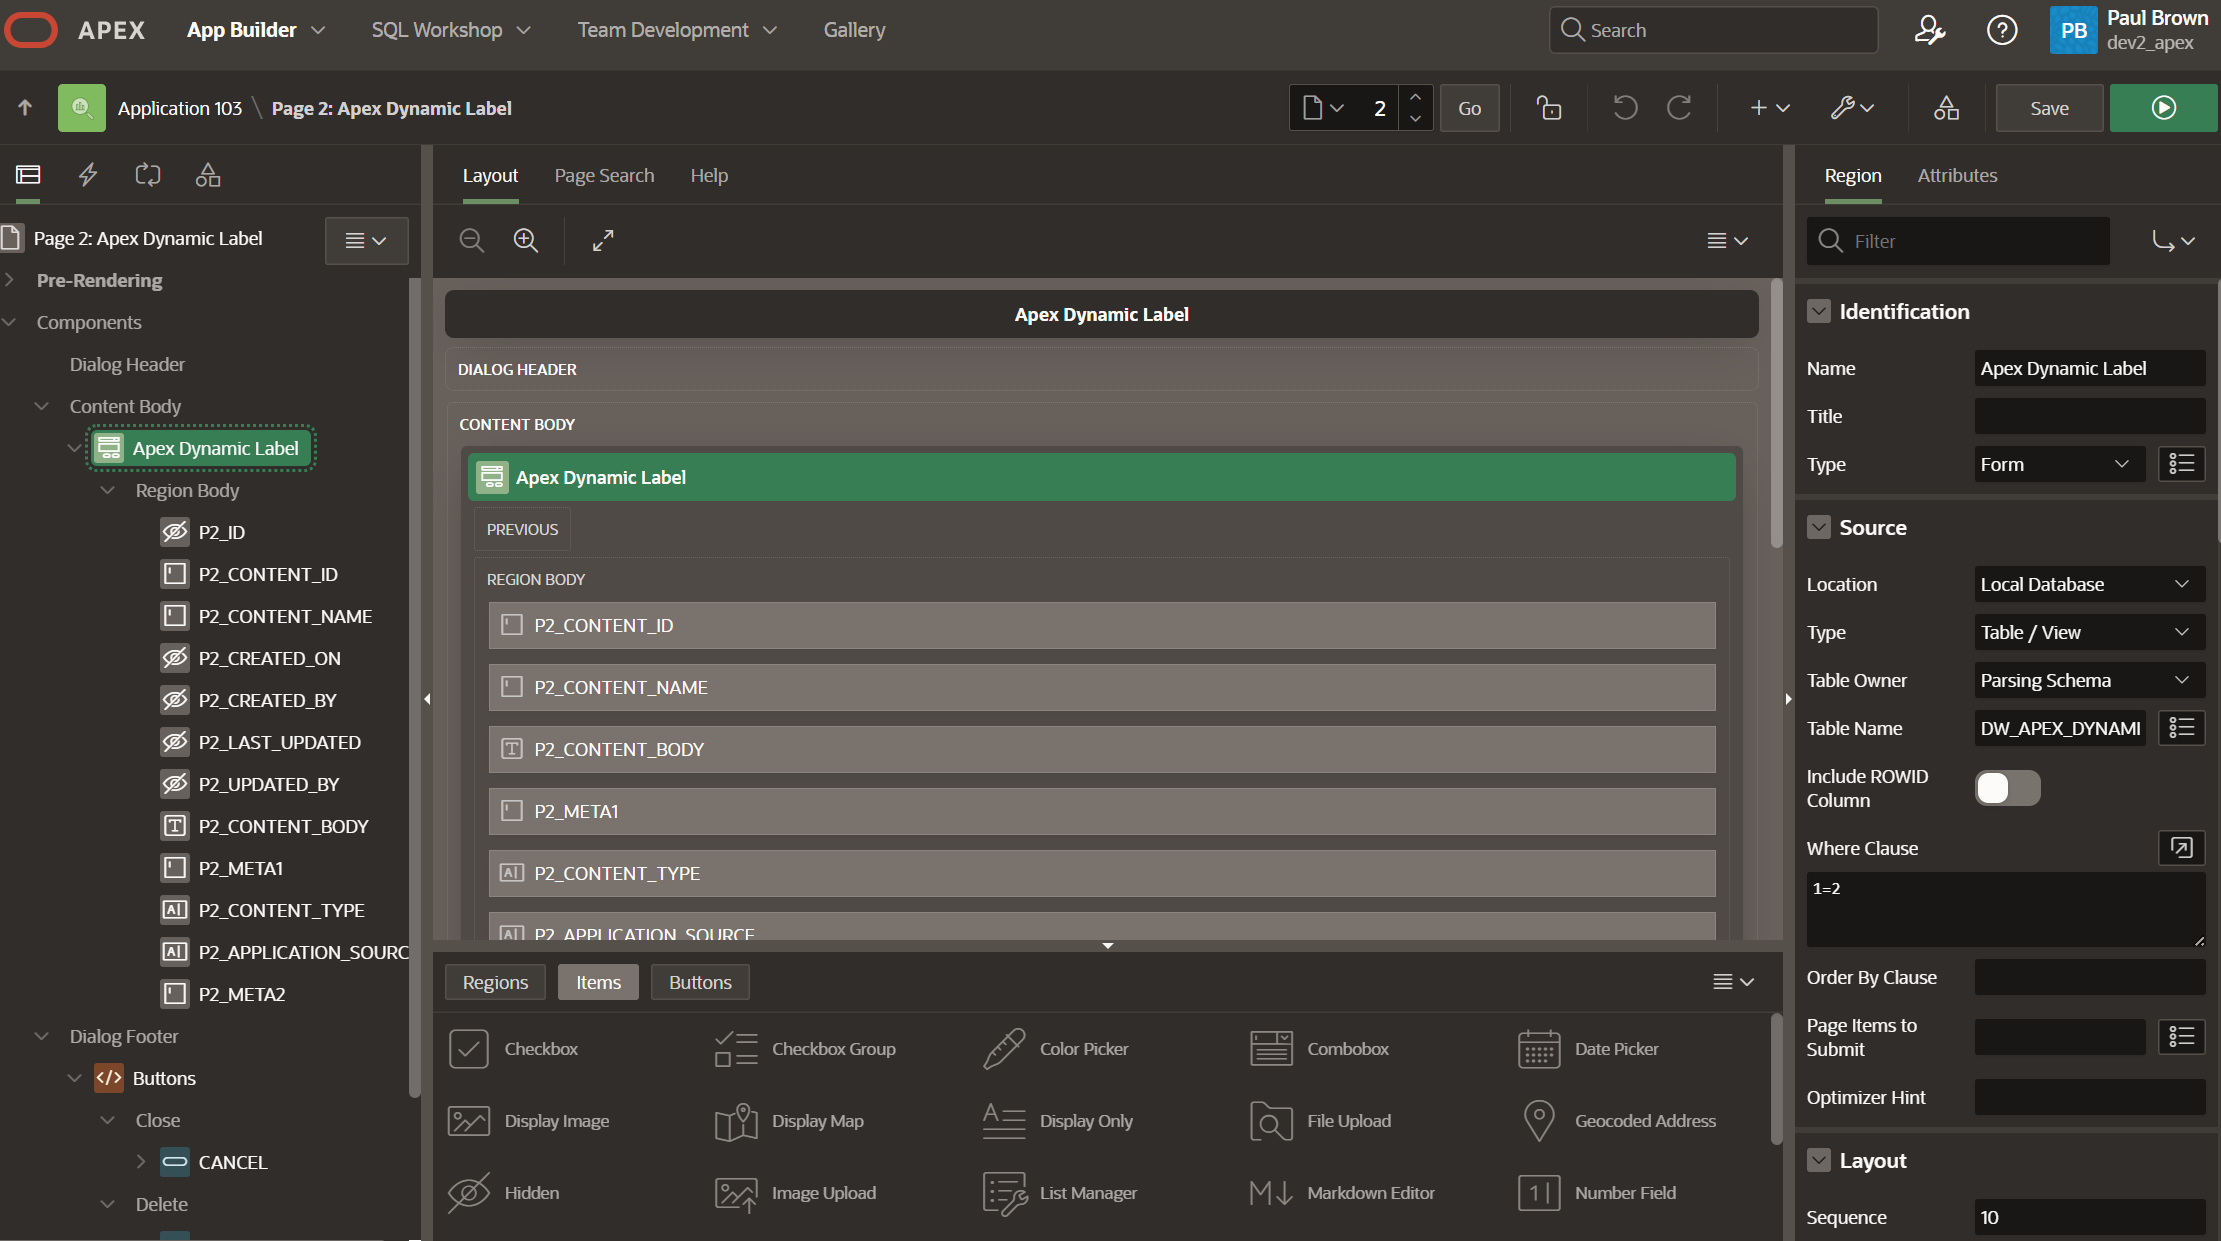Open region Type quick pick list
This screenshot has width=2221, height=1241.
pos(2181,464)
